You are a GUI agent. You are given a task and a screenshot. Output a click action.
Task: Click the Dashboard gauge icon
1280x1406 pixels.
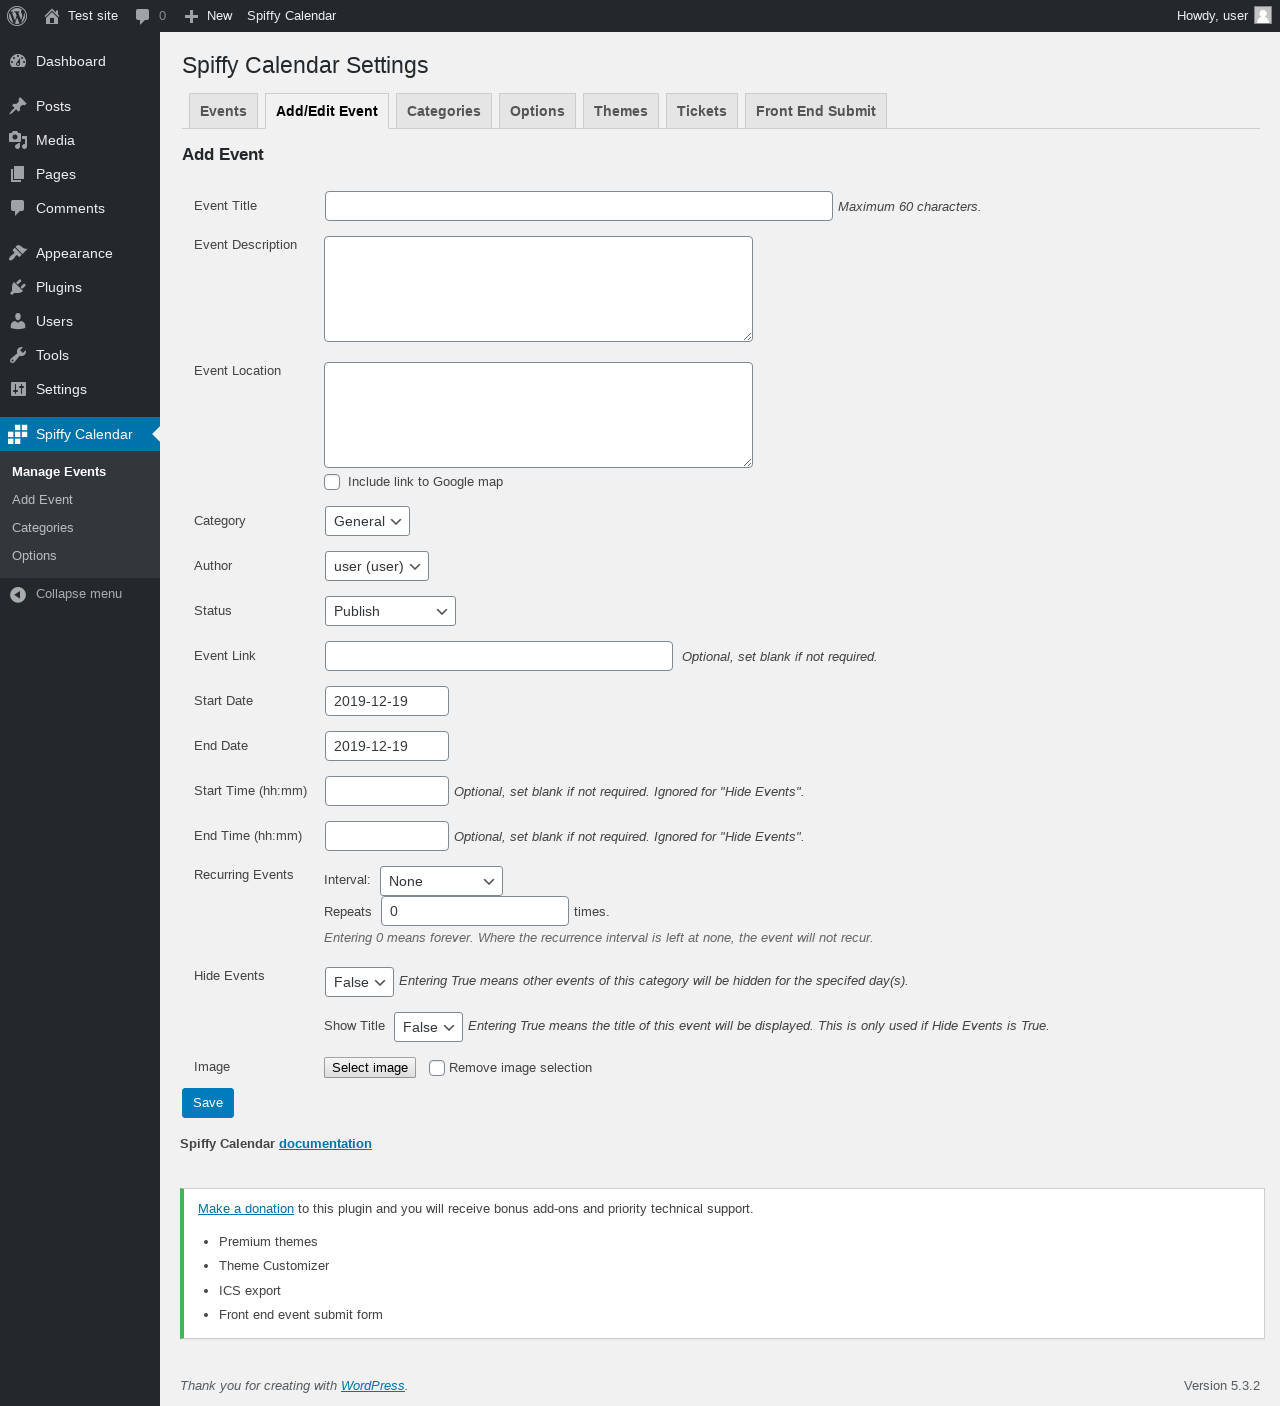coord(18,61)
